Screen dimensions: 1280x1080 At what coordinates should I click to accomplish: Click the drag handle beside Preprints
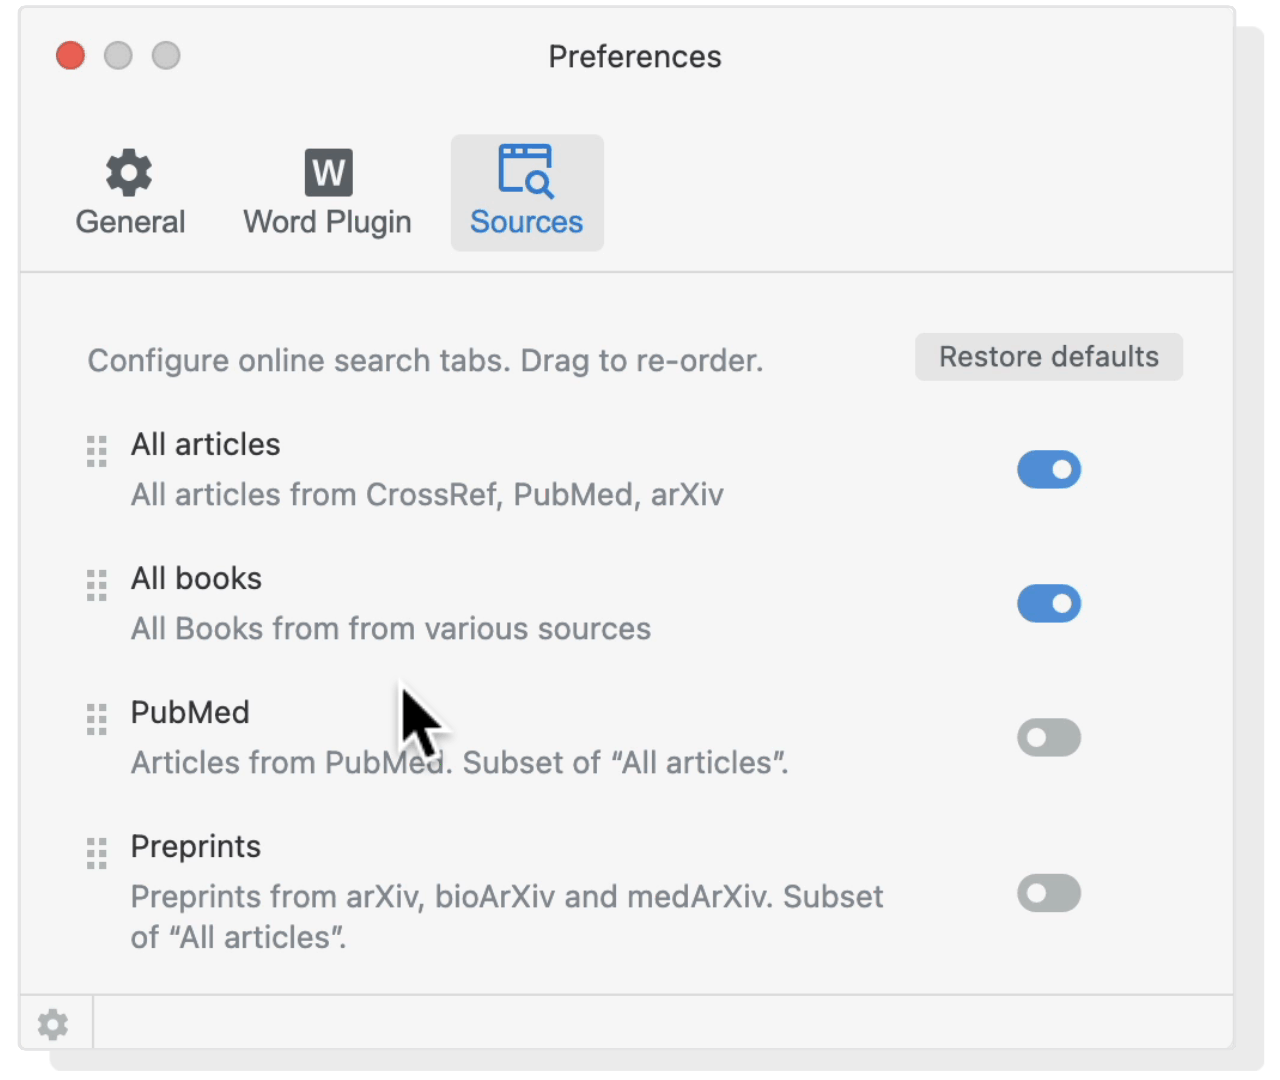click(x=96, y=854)
